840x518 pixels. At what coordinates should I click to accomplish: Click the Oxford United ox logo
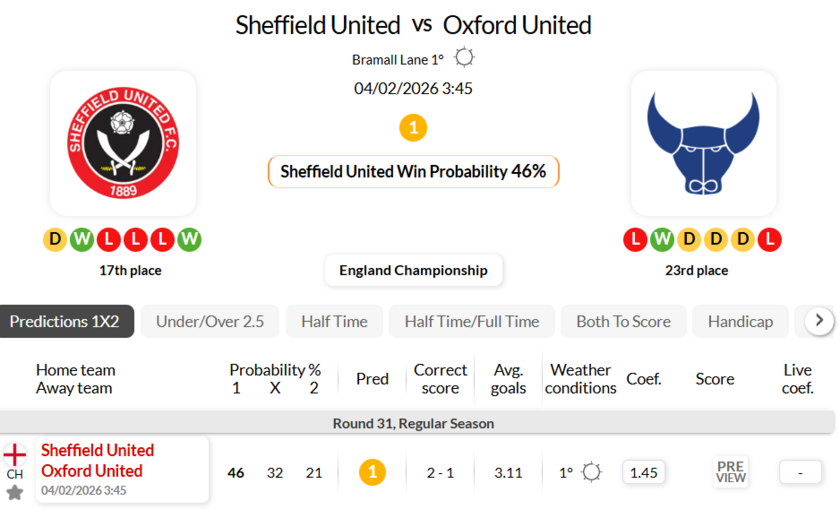click(703, 143)
